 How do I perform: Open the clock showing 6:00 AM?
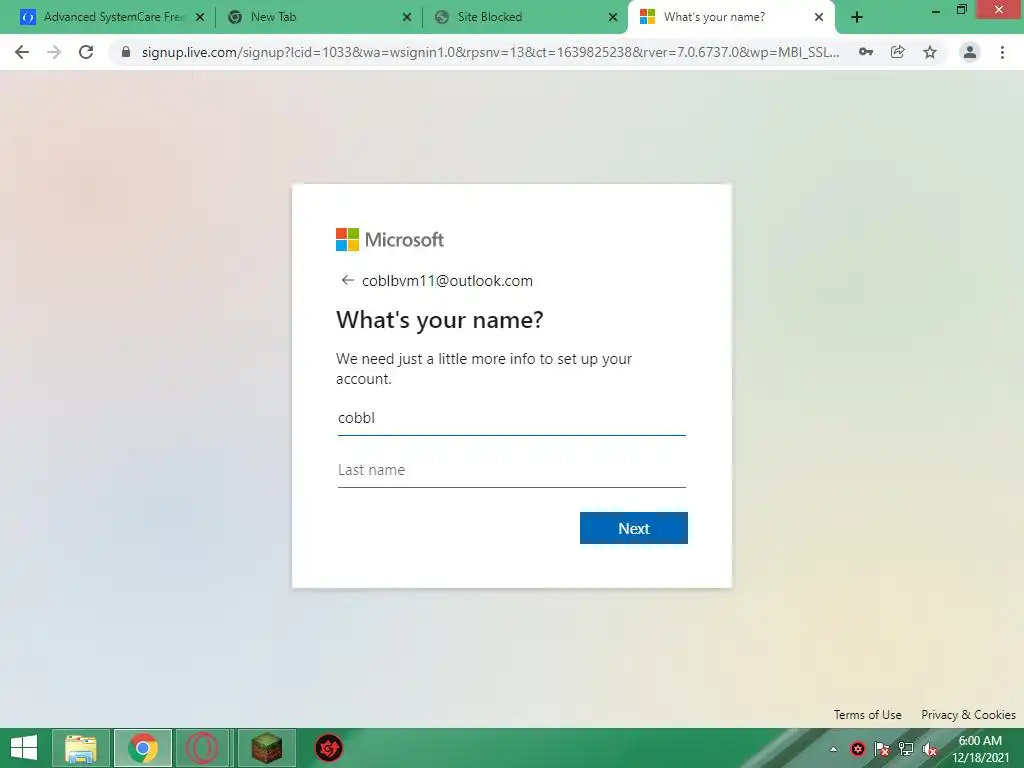pos(980,749)
